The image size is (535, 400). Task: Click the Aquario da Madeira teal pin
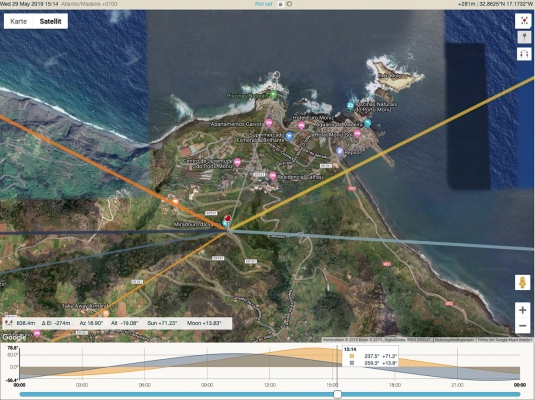click(x=367, y=123)
